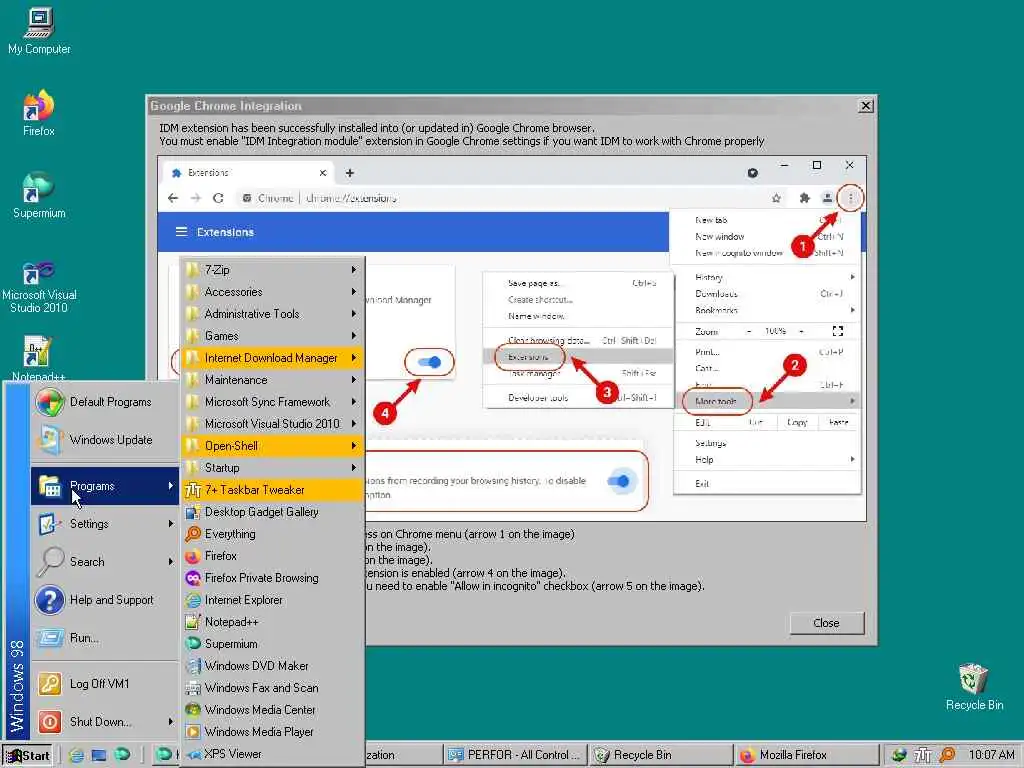The width and height of the screenshot is (1024, 768).
Task: Expand Search submenu in Start menu
Action: 104,562
